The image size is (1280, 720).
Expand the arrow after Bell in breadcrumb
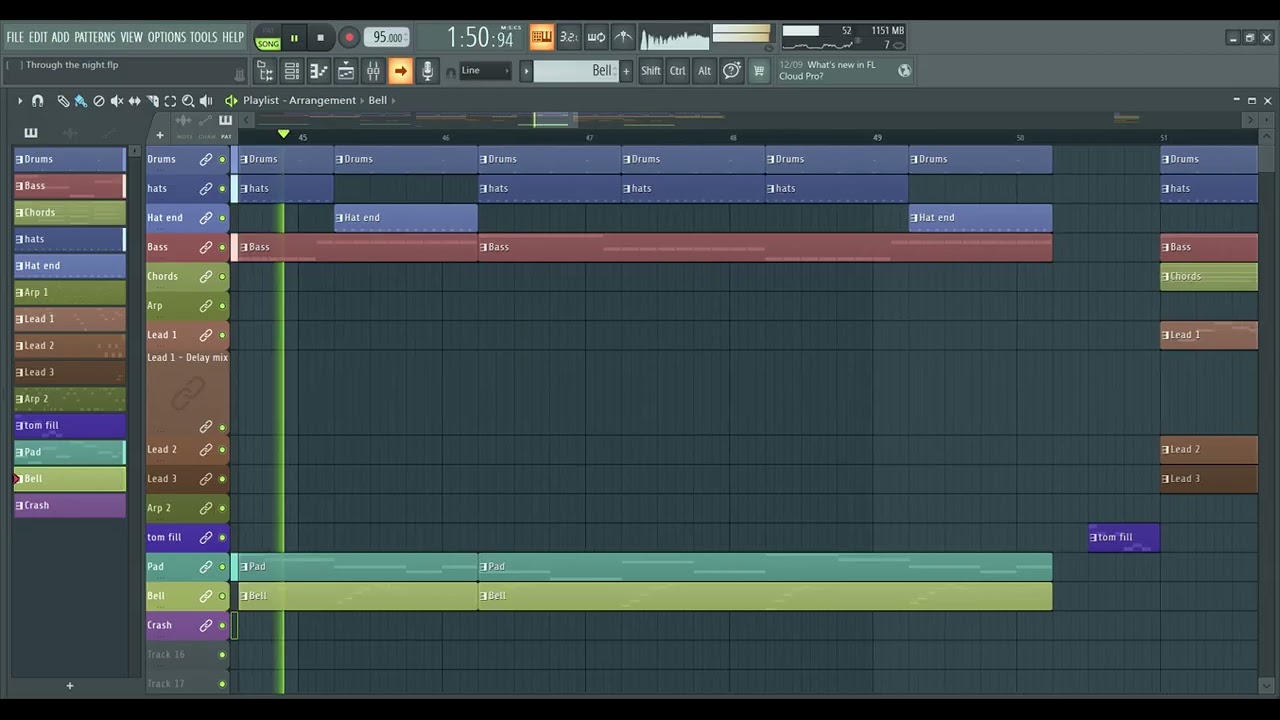pyautogui.click(x=394, y=100)
